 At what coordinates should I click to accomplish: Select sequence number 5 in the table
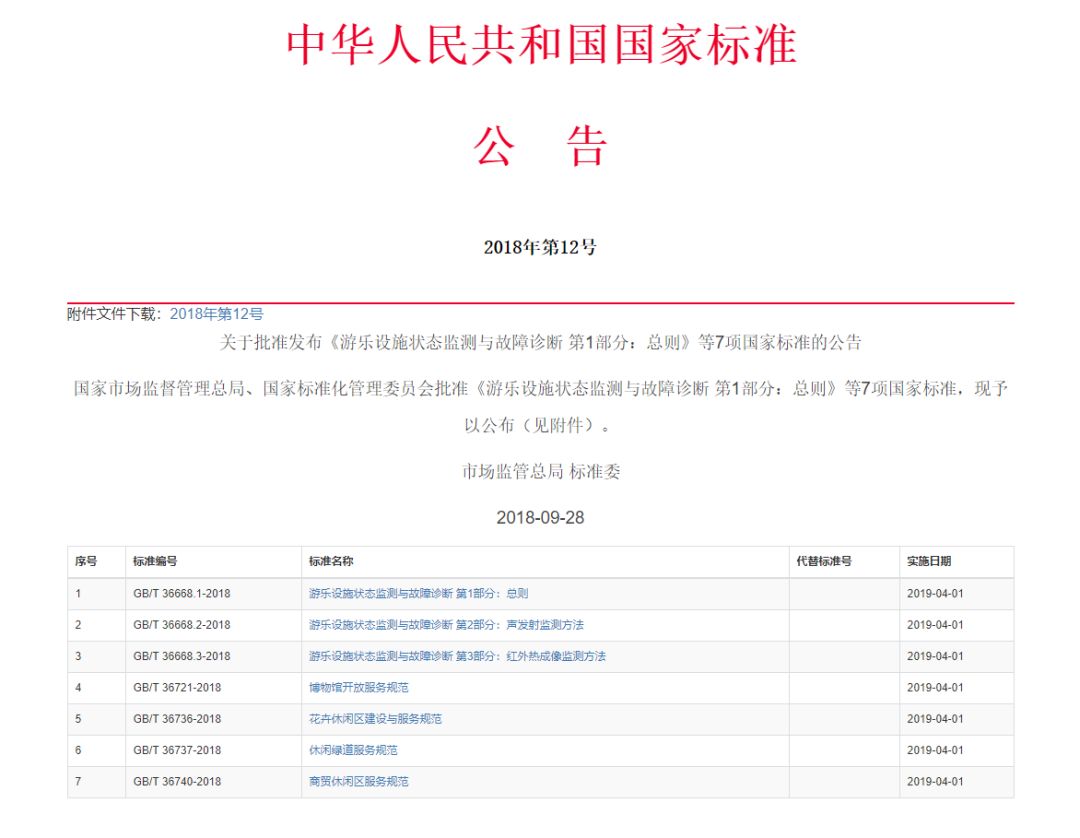(x=78, y=719)
